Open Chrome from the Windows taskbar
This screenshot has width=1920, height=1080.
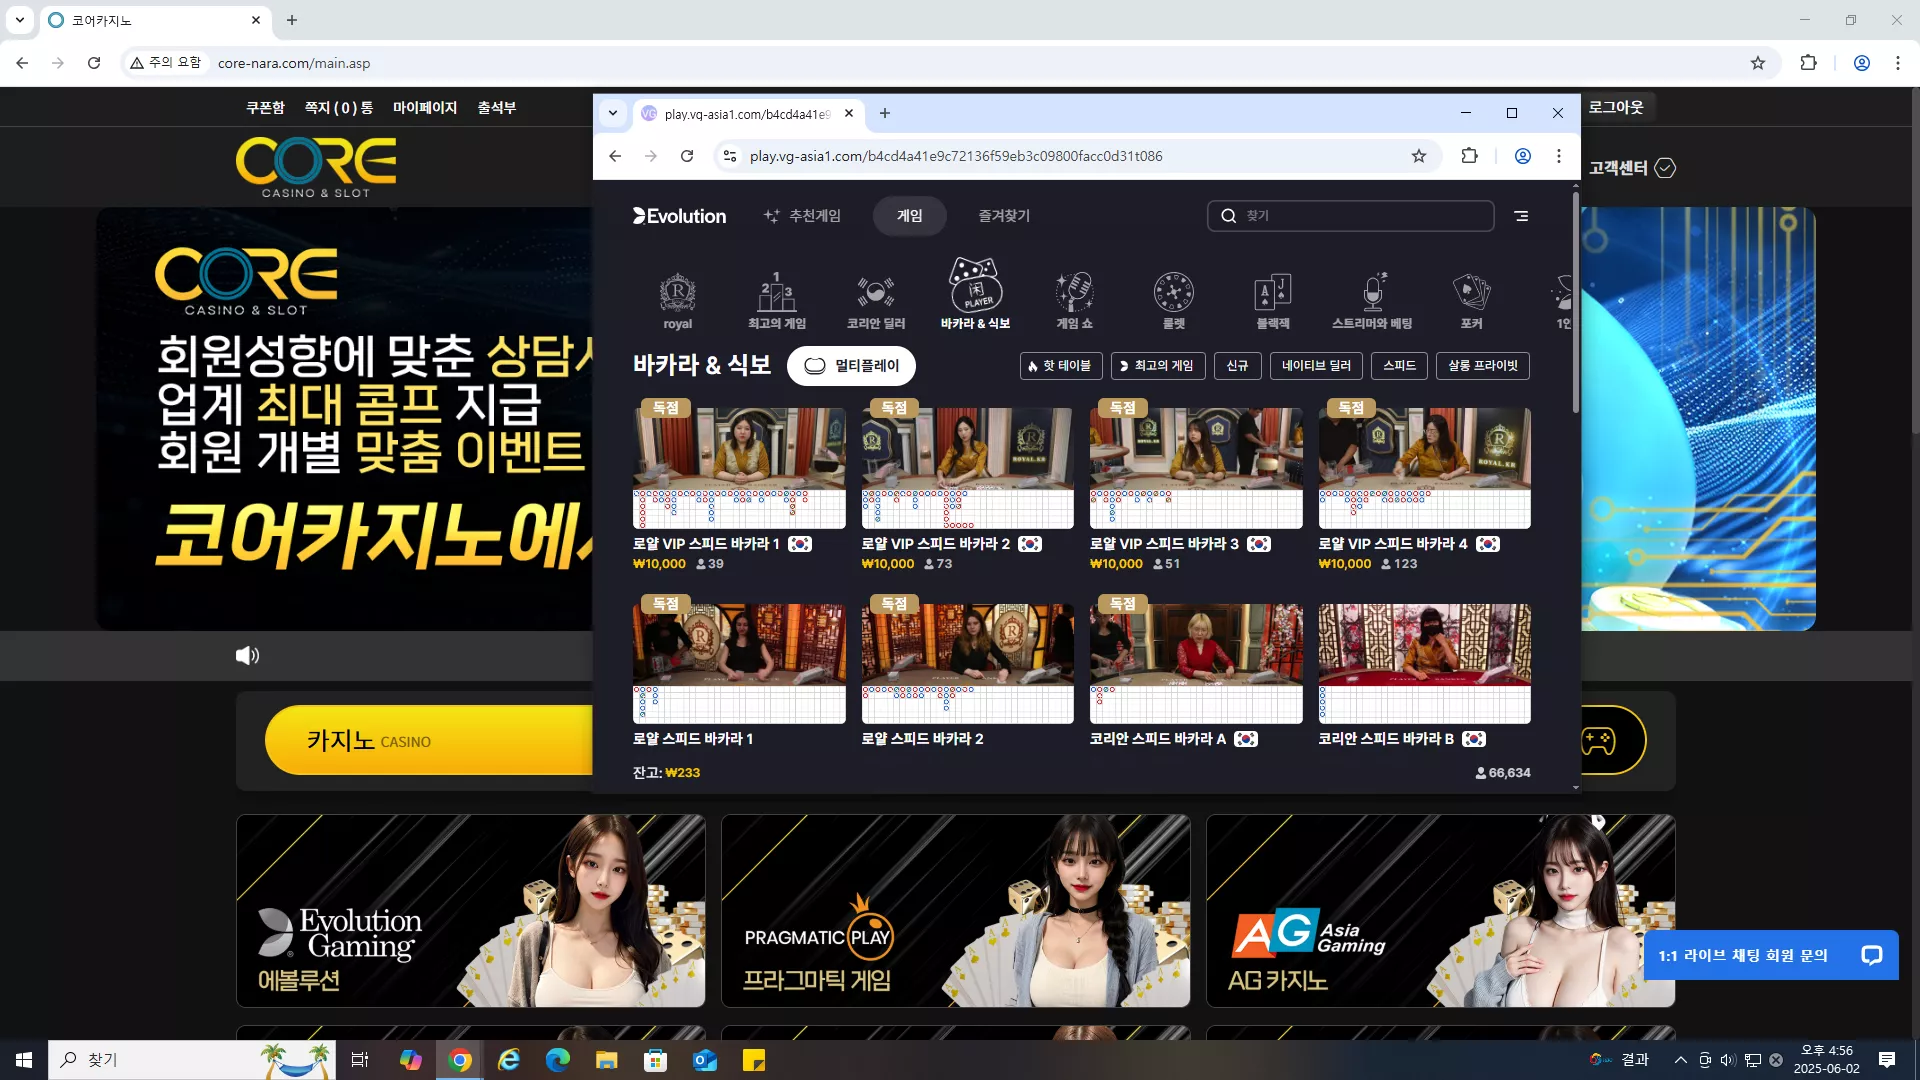[x=460, y=1060]
